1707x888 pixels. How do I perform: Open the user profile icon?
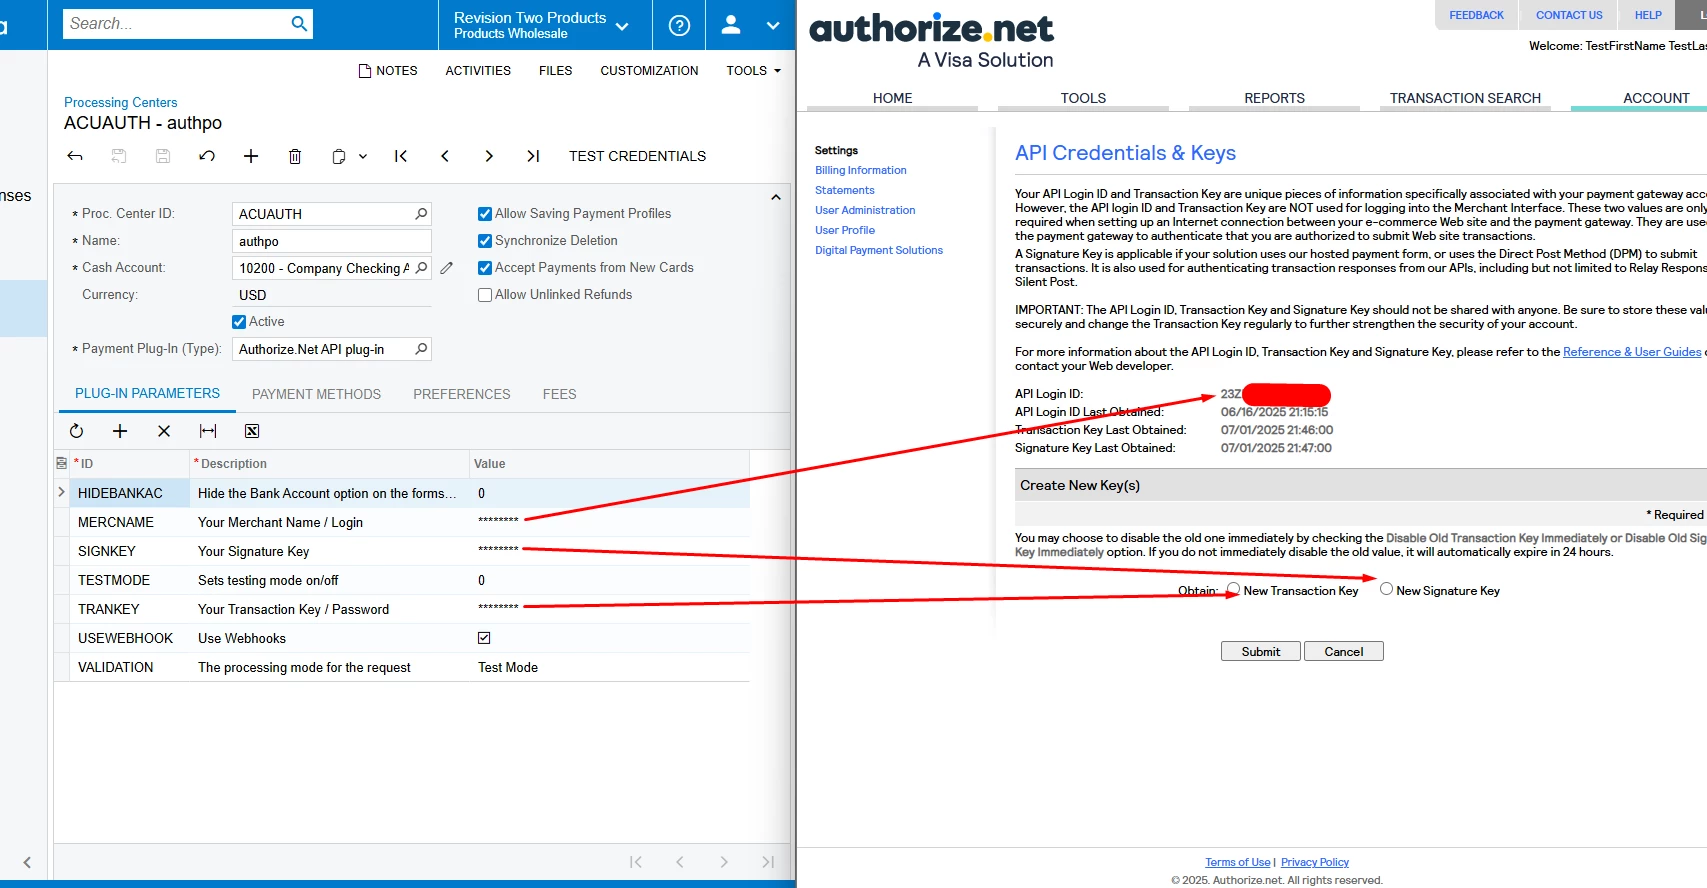[731, 25]
